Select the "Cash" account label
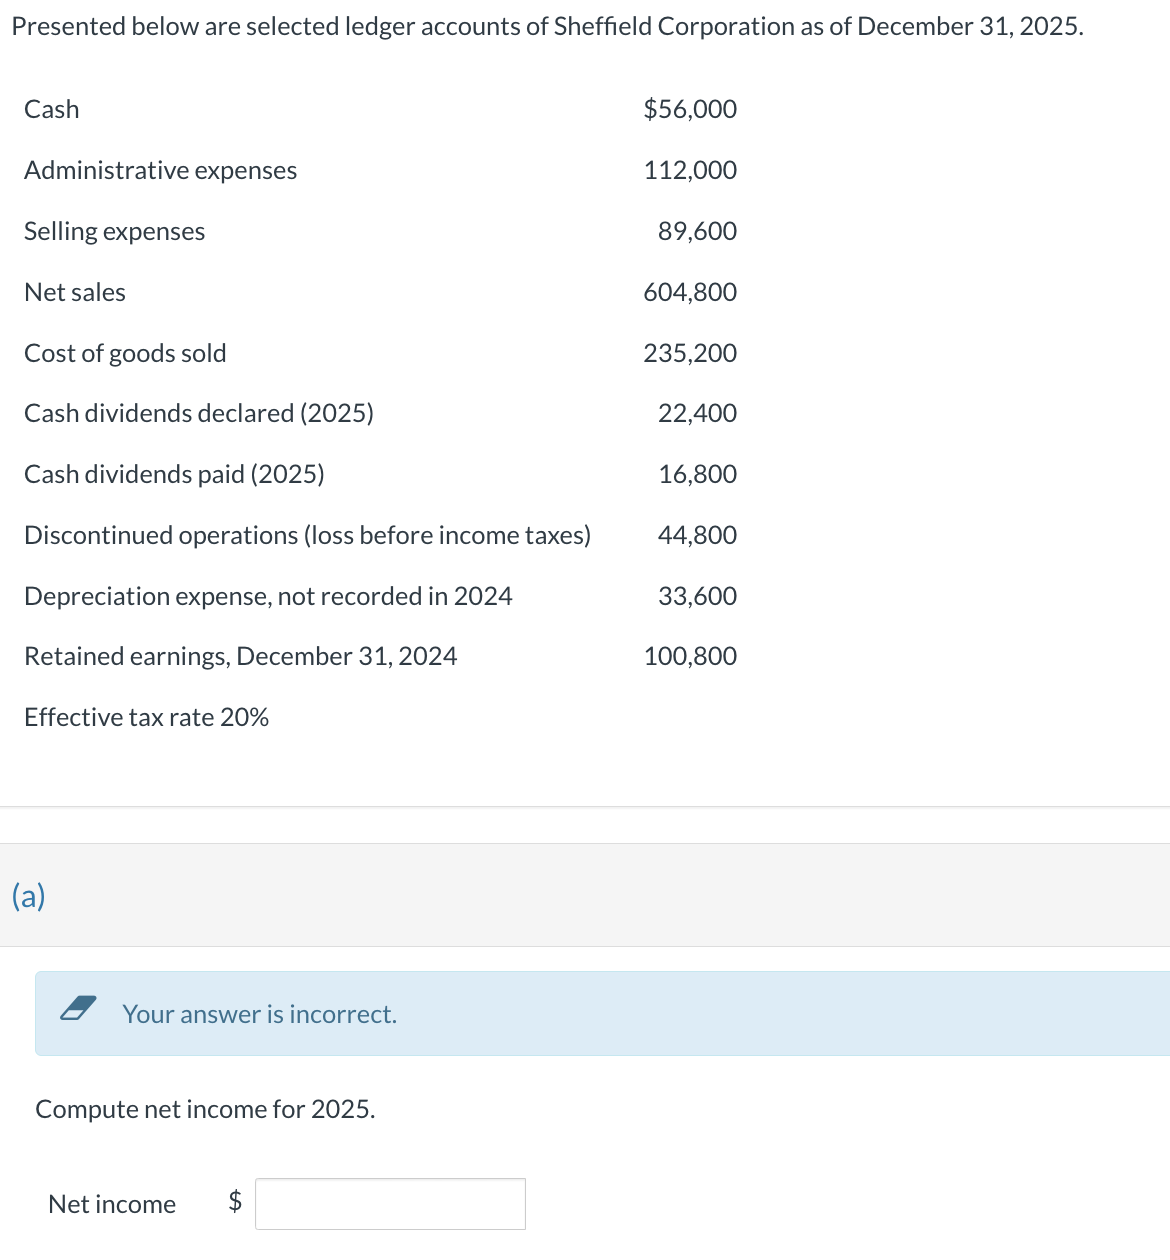 (x=52, y=109)
